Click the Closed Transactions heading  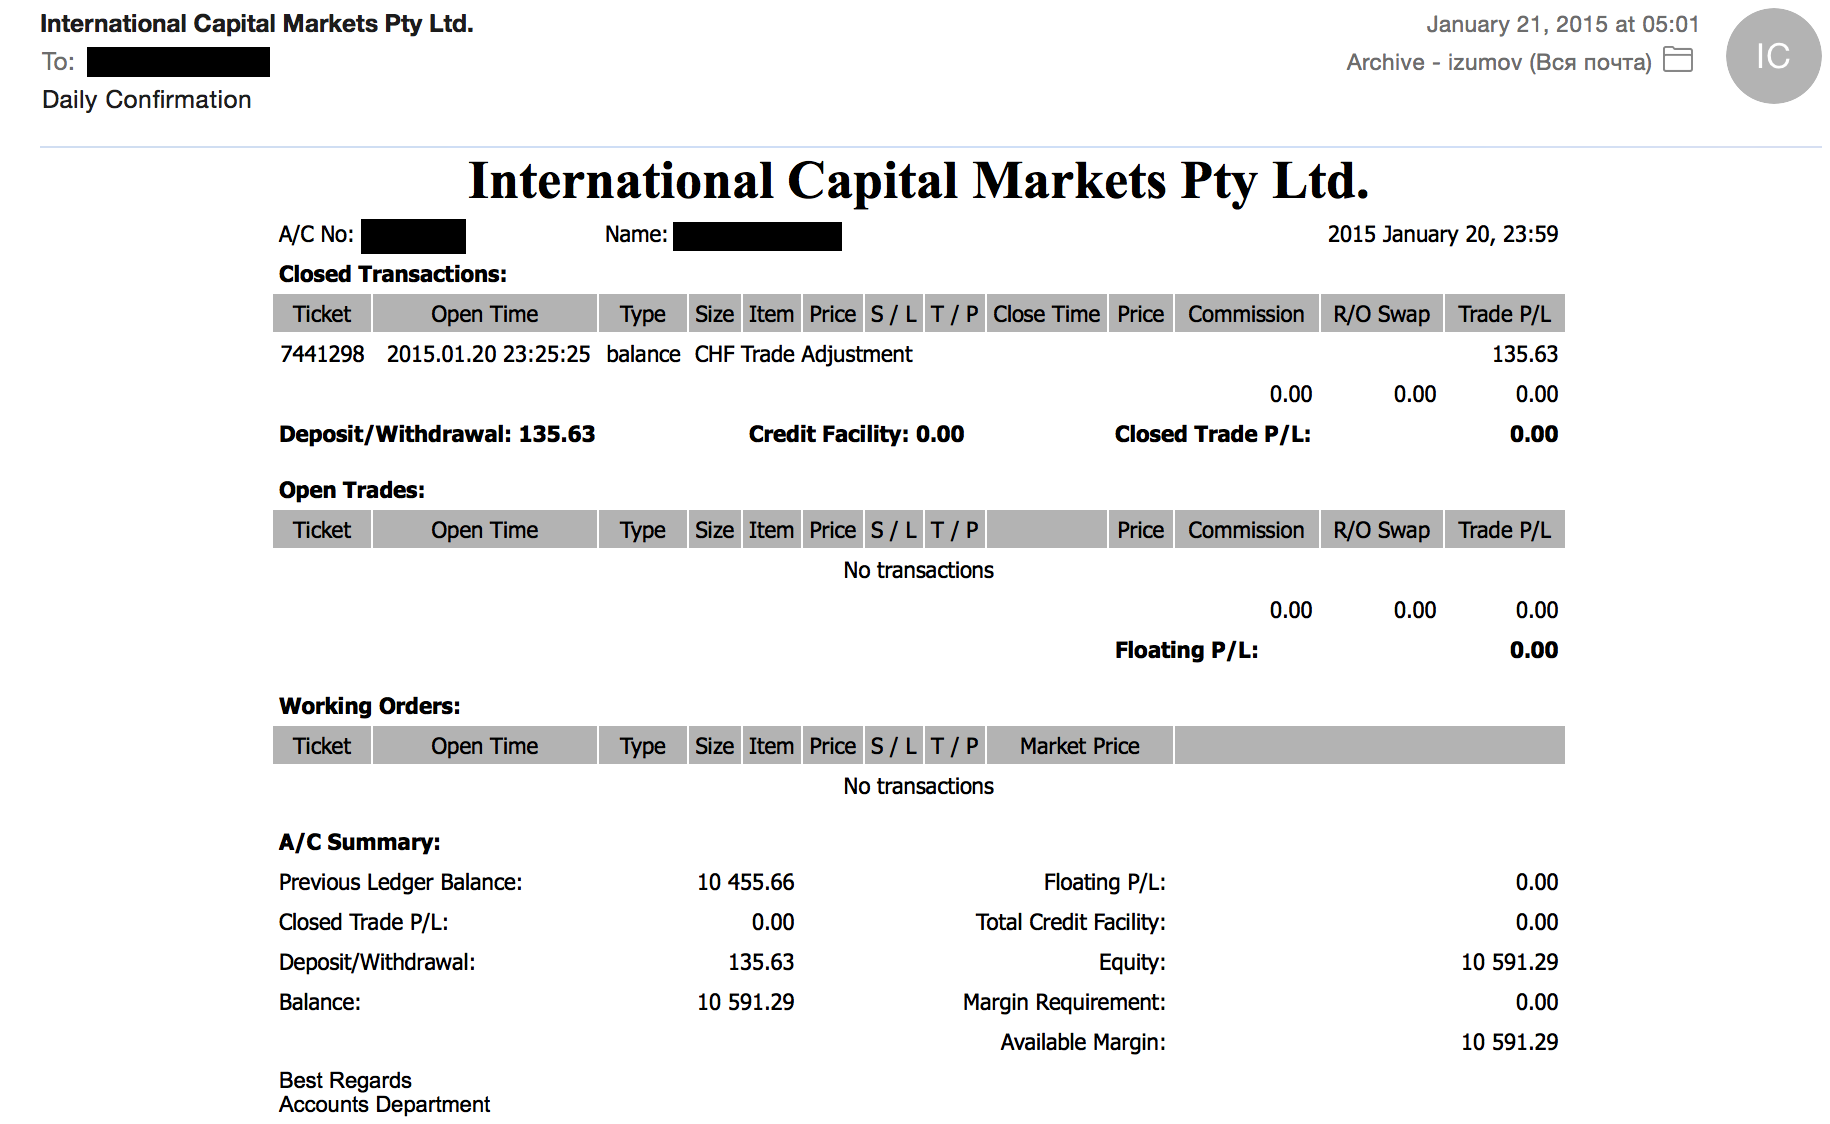(393, 274)
